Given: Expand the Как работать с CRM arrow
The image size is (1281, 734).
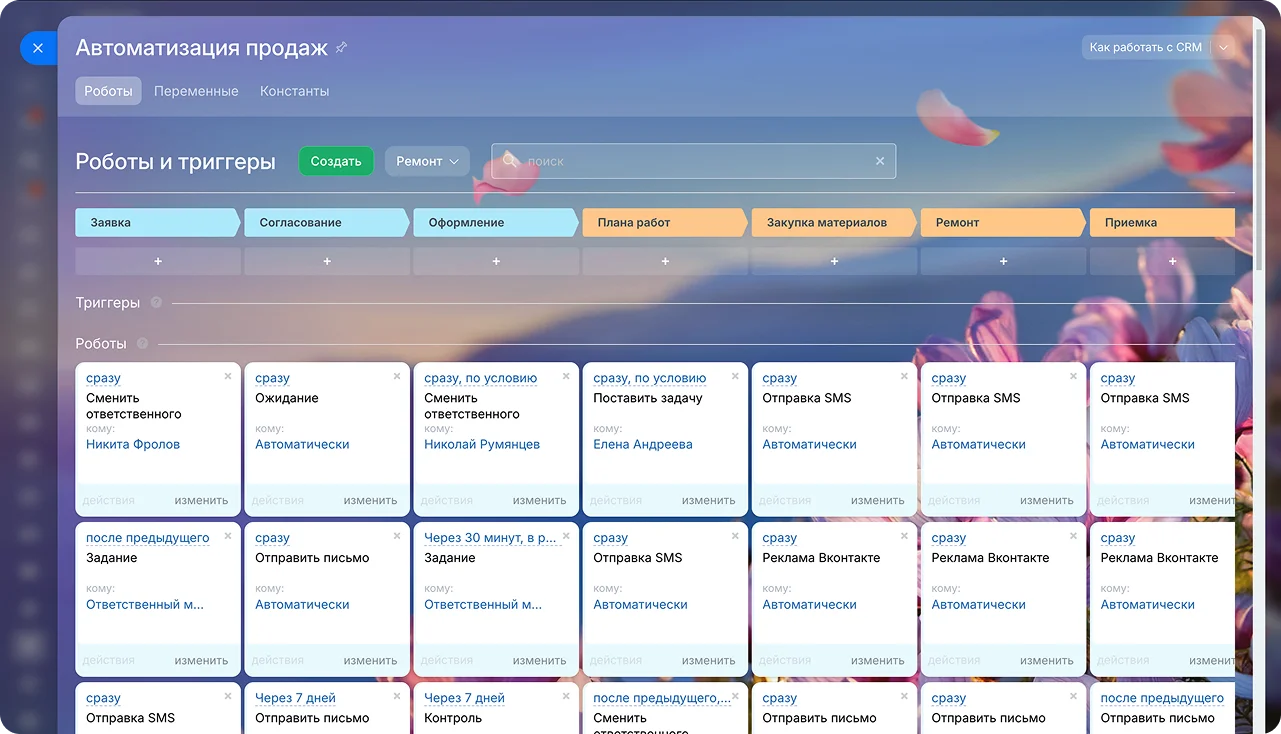Looking at the screenshot, I should pyautogui.click(x=1224, y=48).
